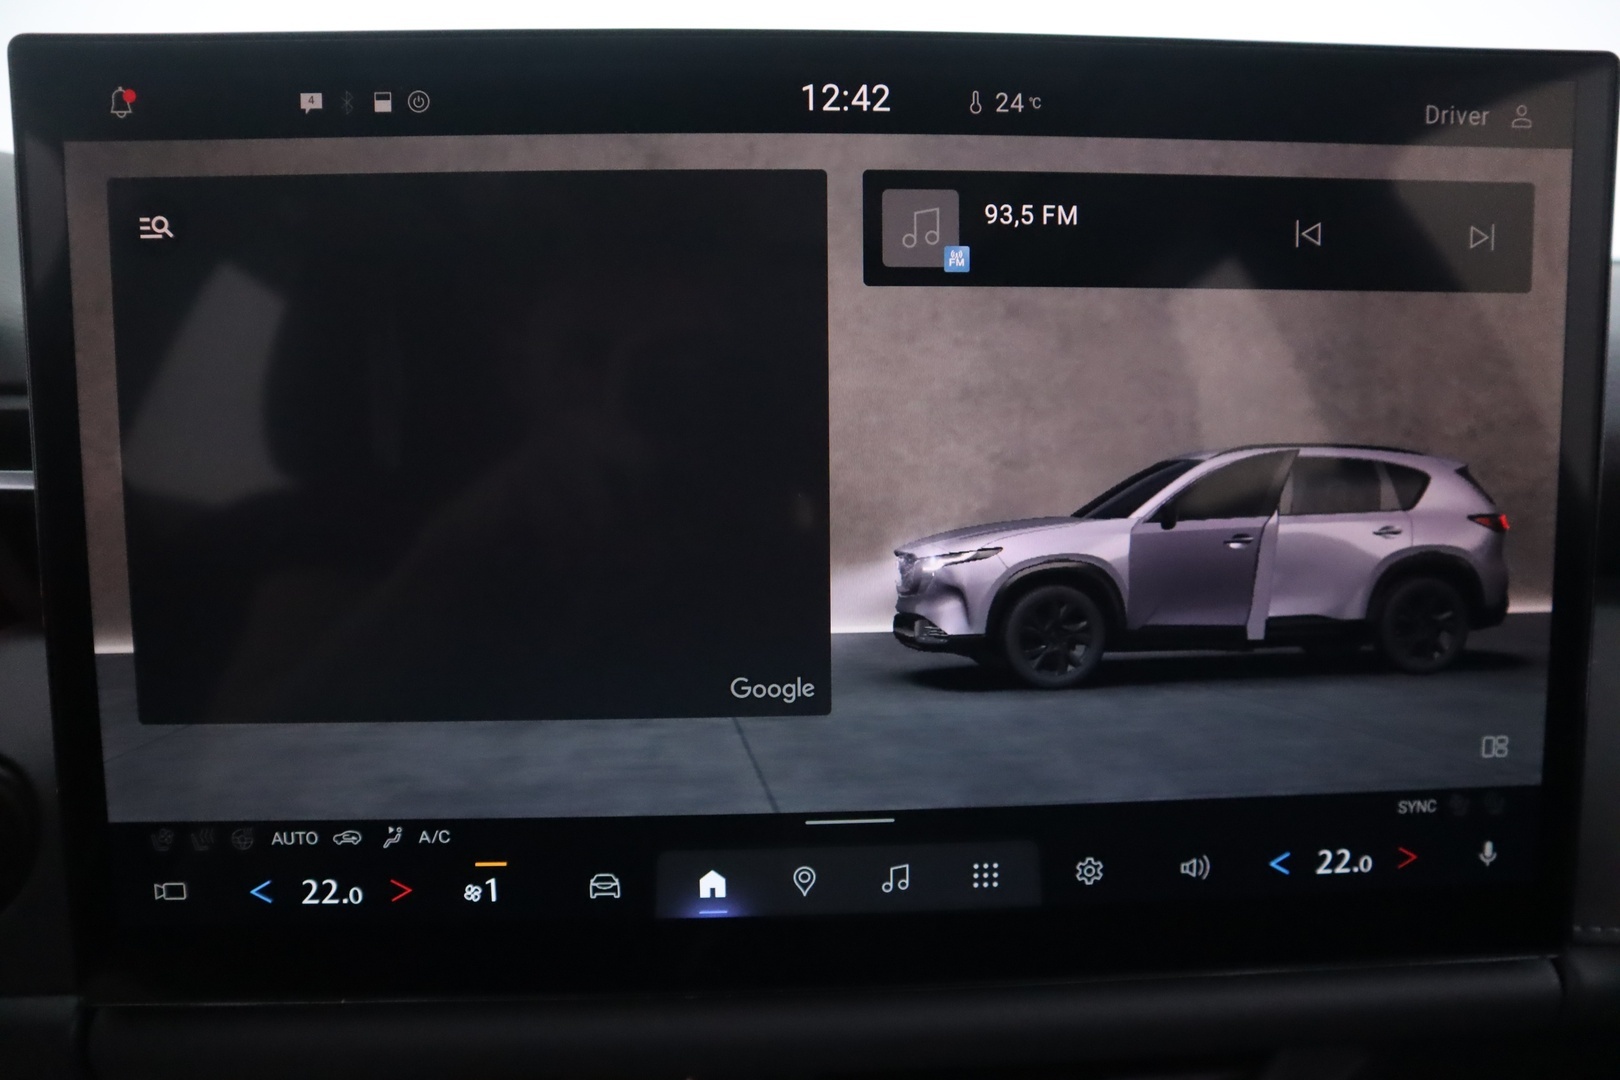Open the music note media tab
Image resolution: width=1620 pixels, height=1080 pixels.
(895, 878)
